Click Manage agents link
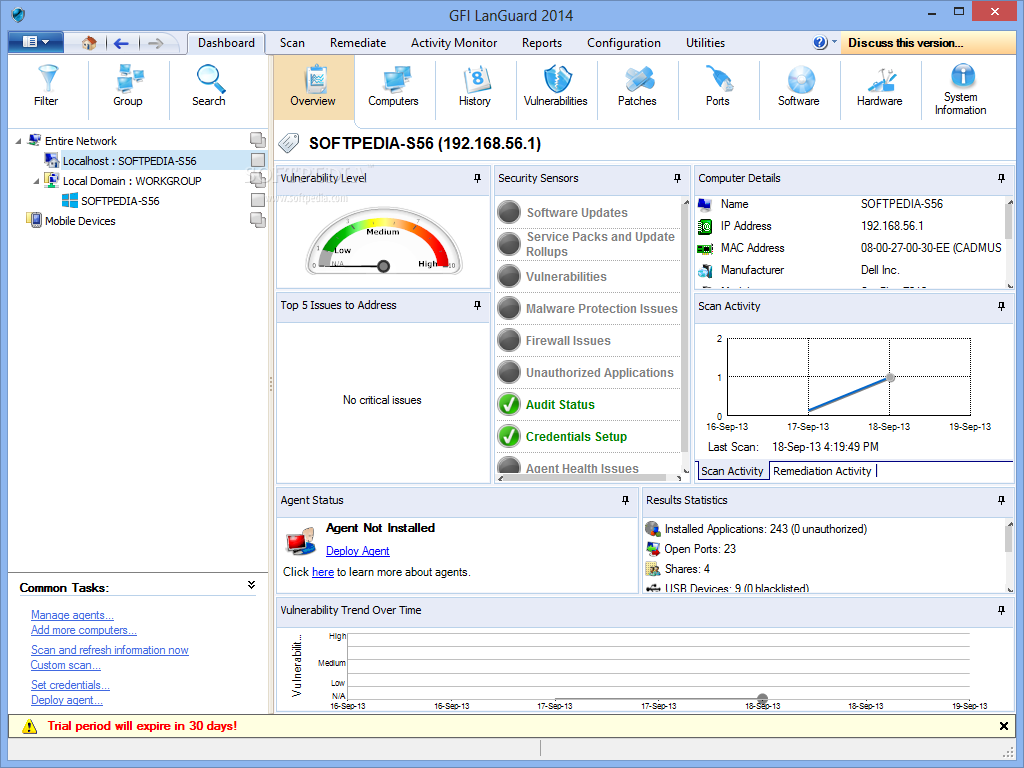Viewport: 1024px width, 768px height. 72,615
